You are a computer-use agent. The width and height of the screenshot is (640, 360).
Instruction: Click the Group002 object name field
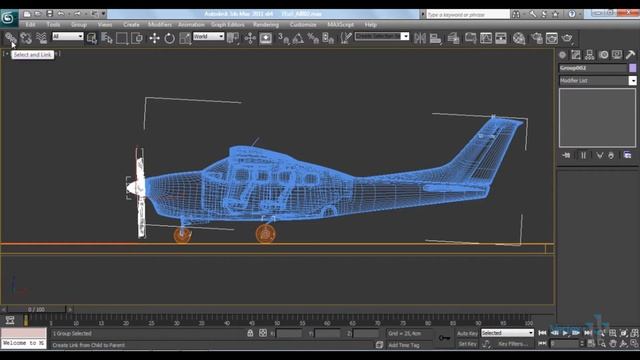(593, 68)
